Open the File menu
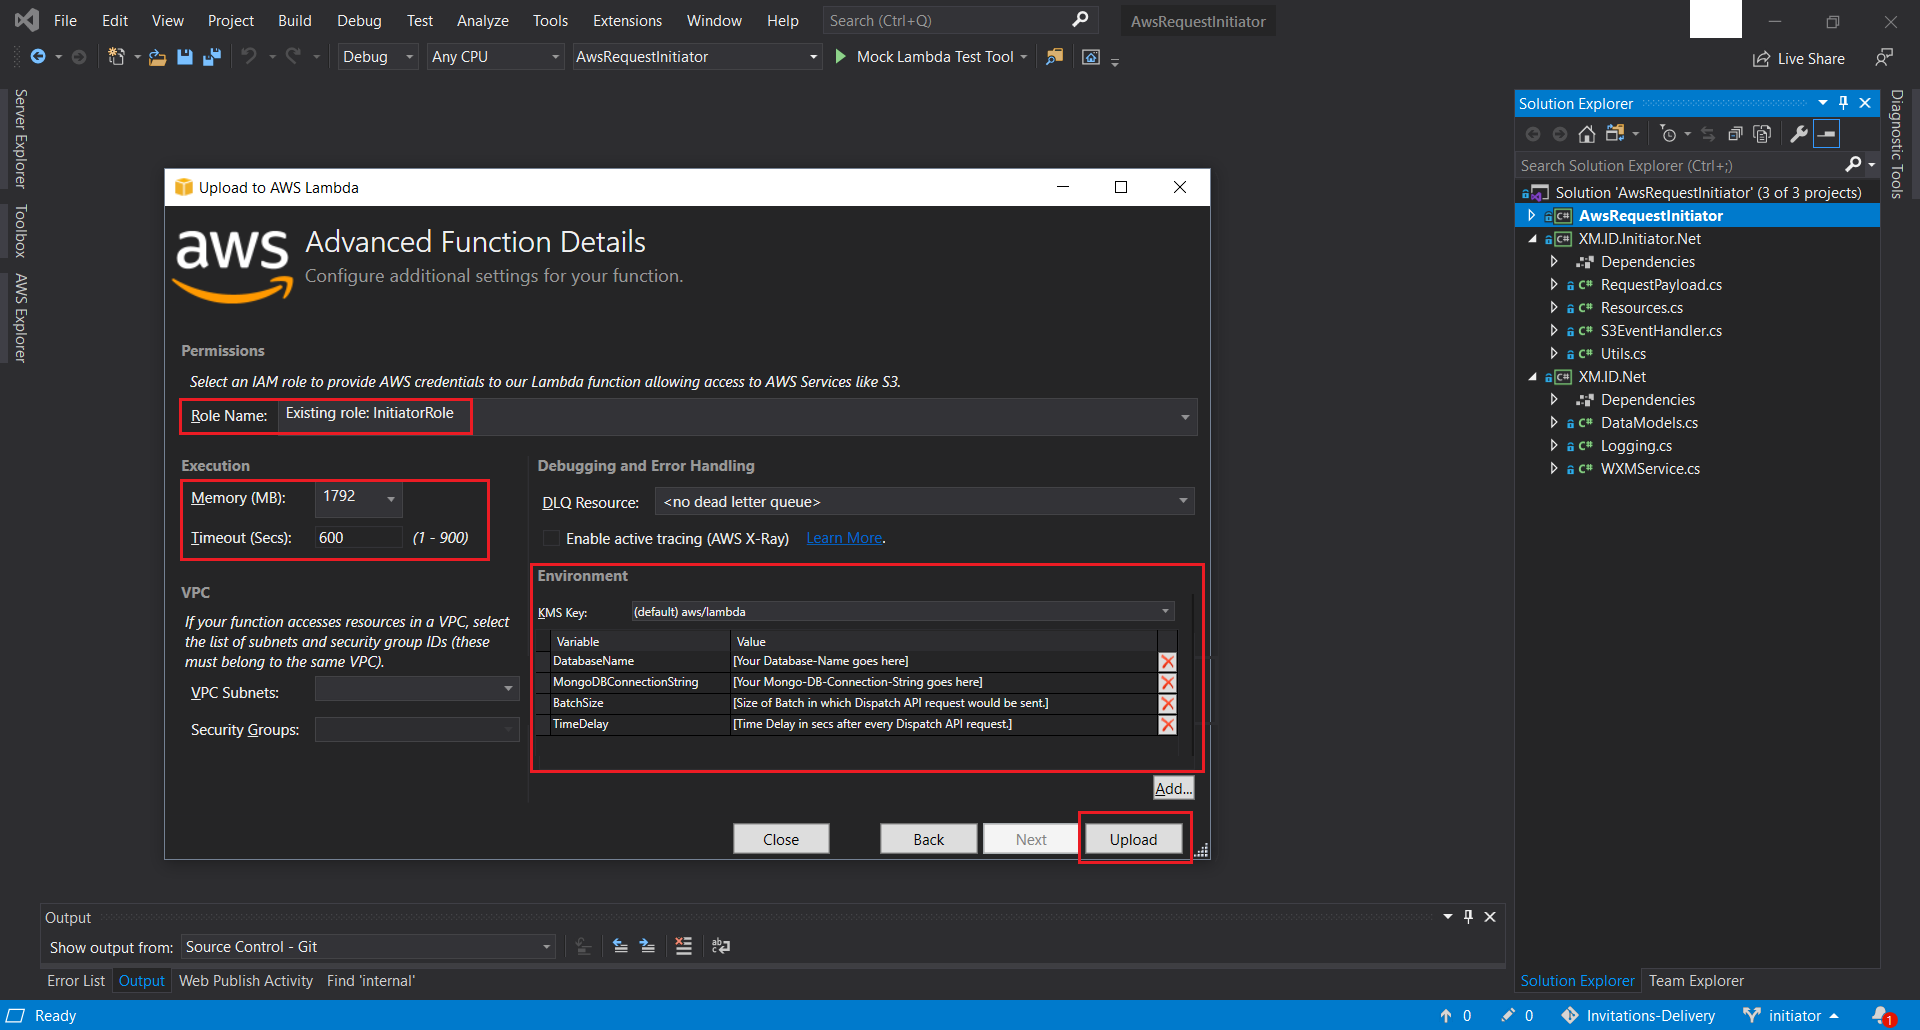Image resolution: width=1920 pixels, height=1030 pixels. 65,20
